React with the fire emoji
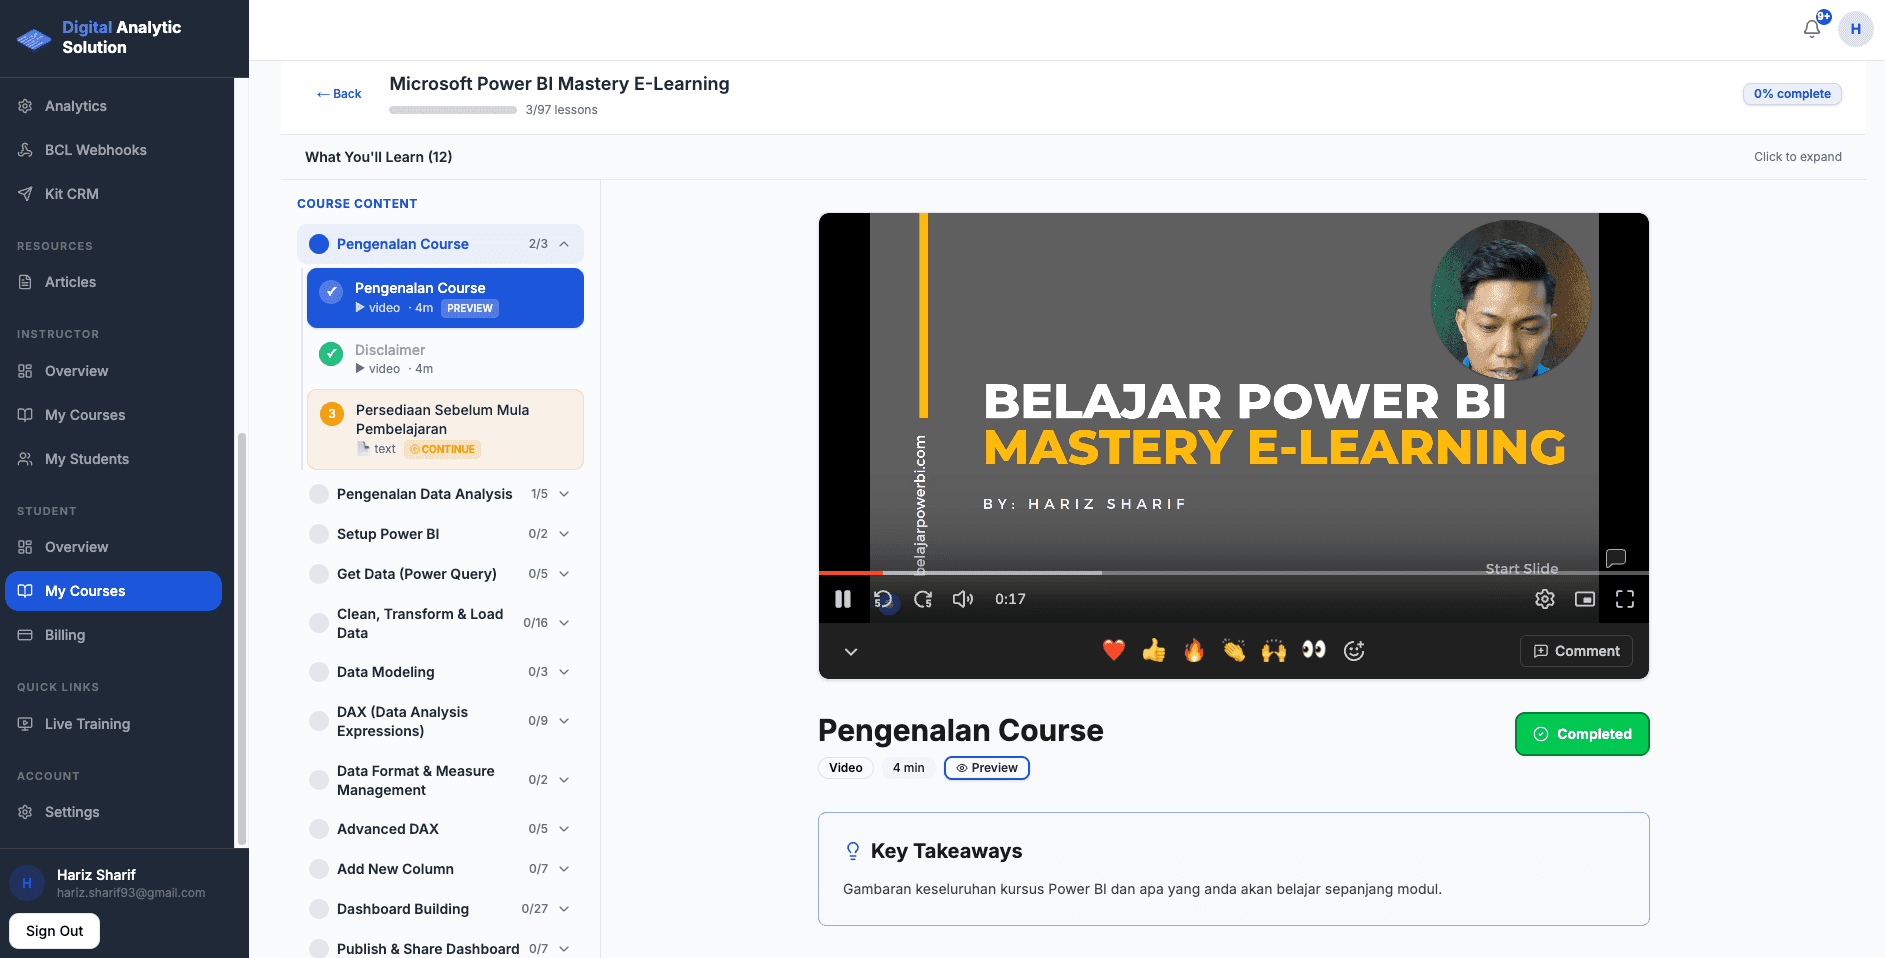The height and width of the screenshot is (958, 1885). tap(1194, 651)
